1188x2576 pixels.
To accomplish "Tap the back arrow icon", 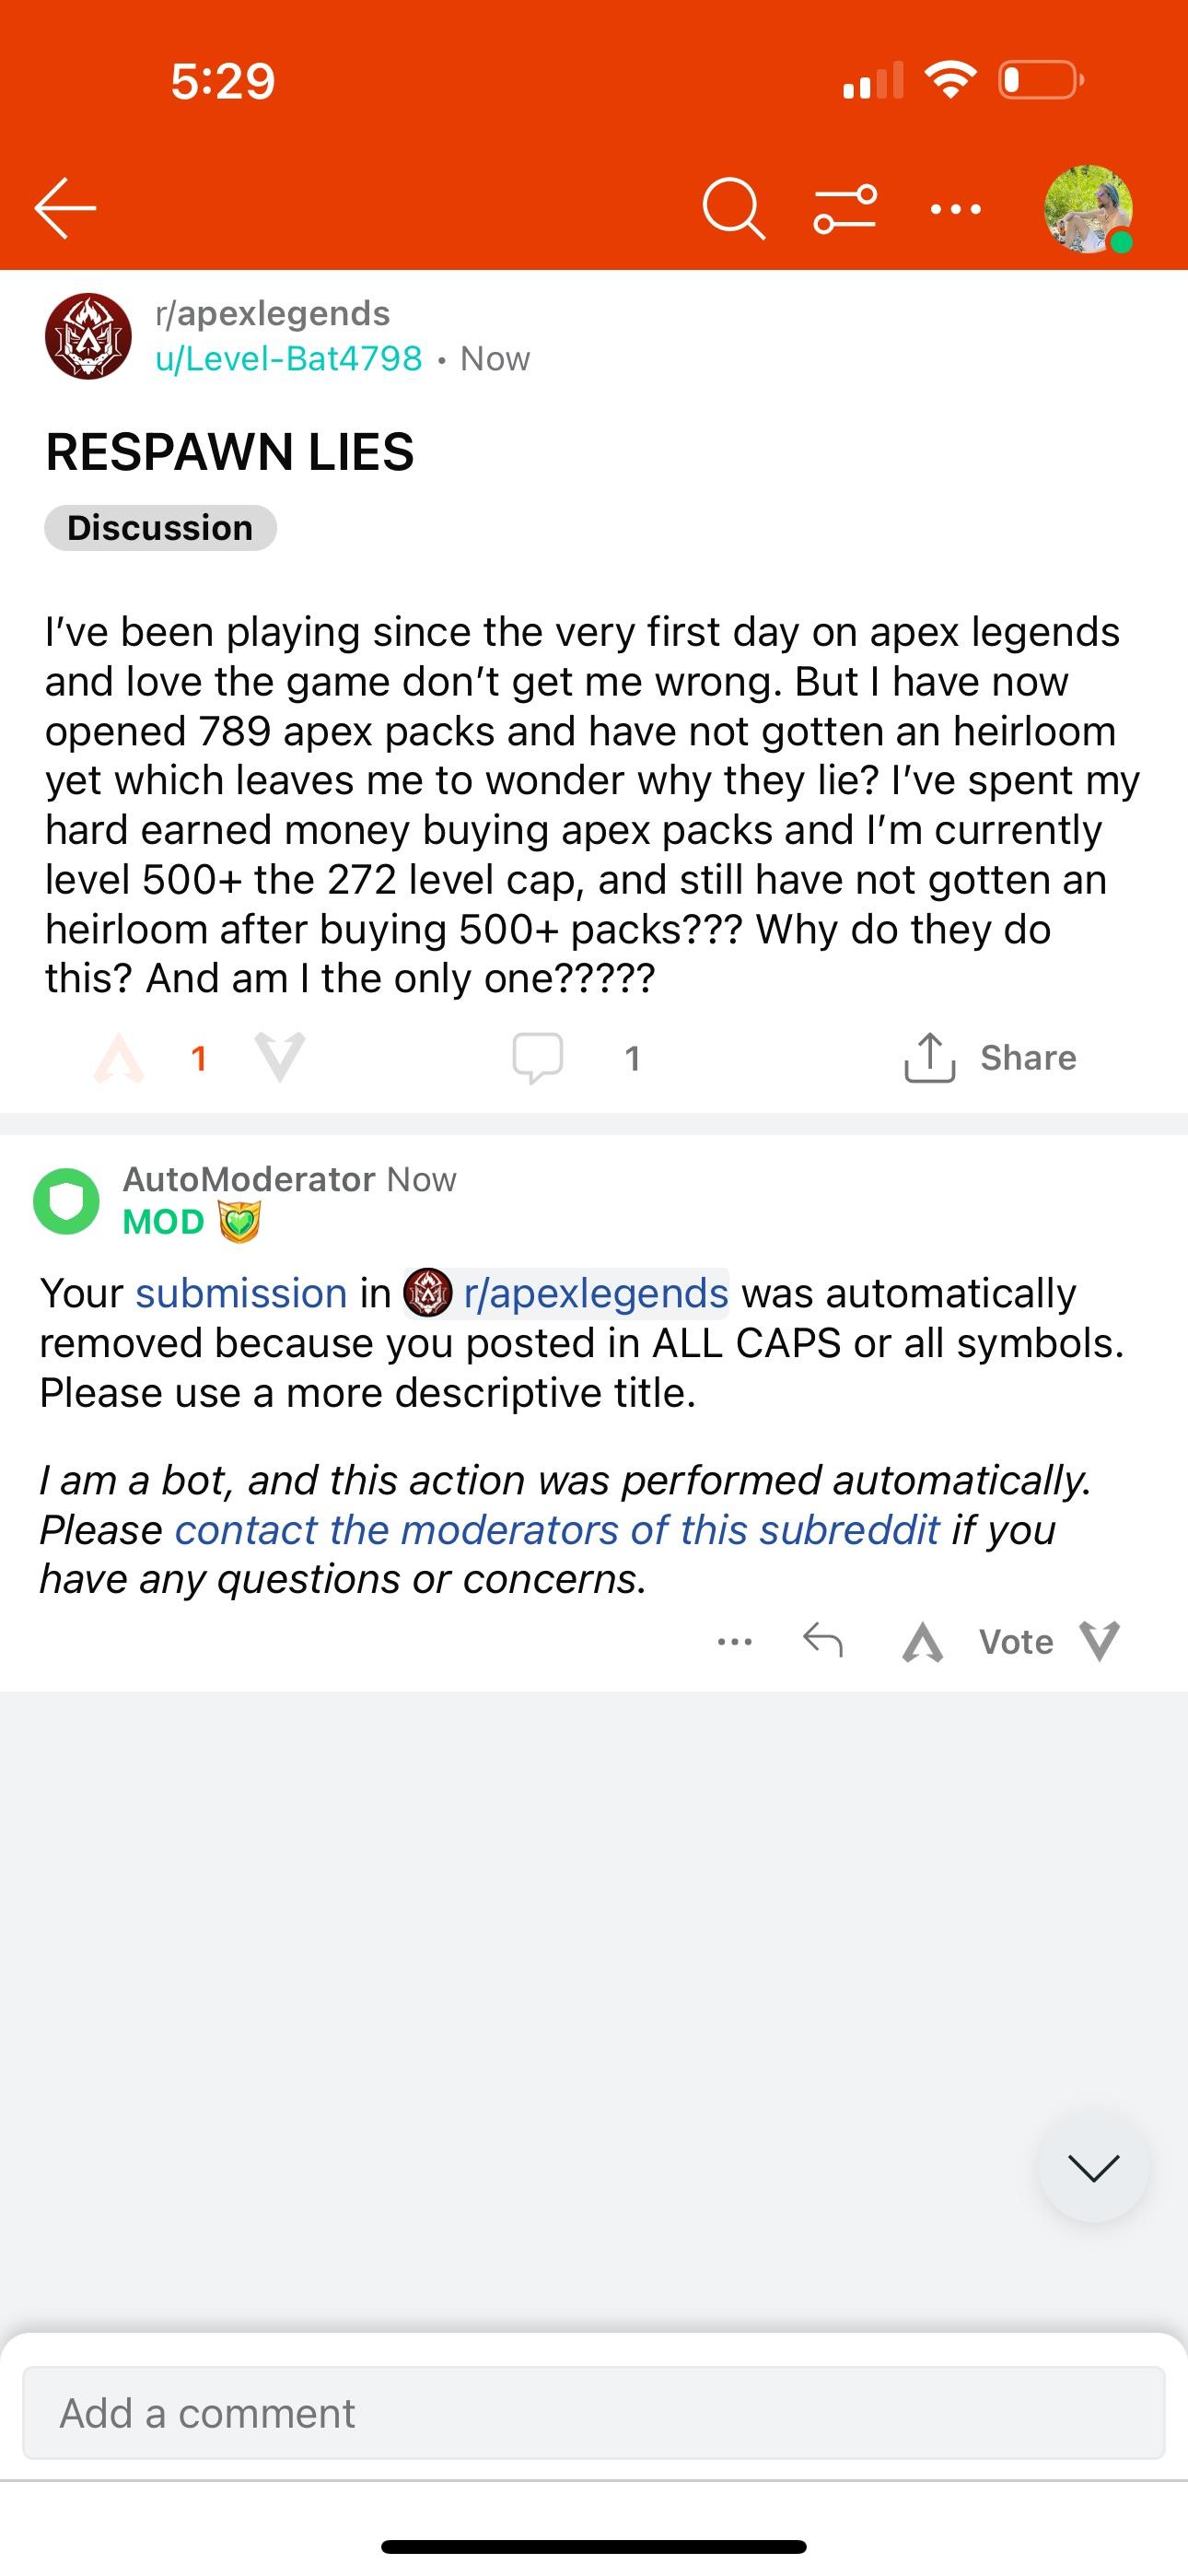I will [66, 208].
